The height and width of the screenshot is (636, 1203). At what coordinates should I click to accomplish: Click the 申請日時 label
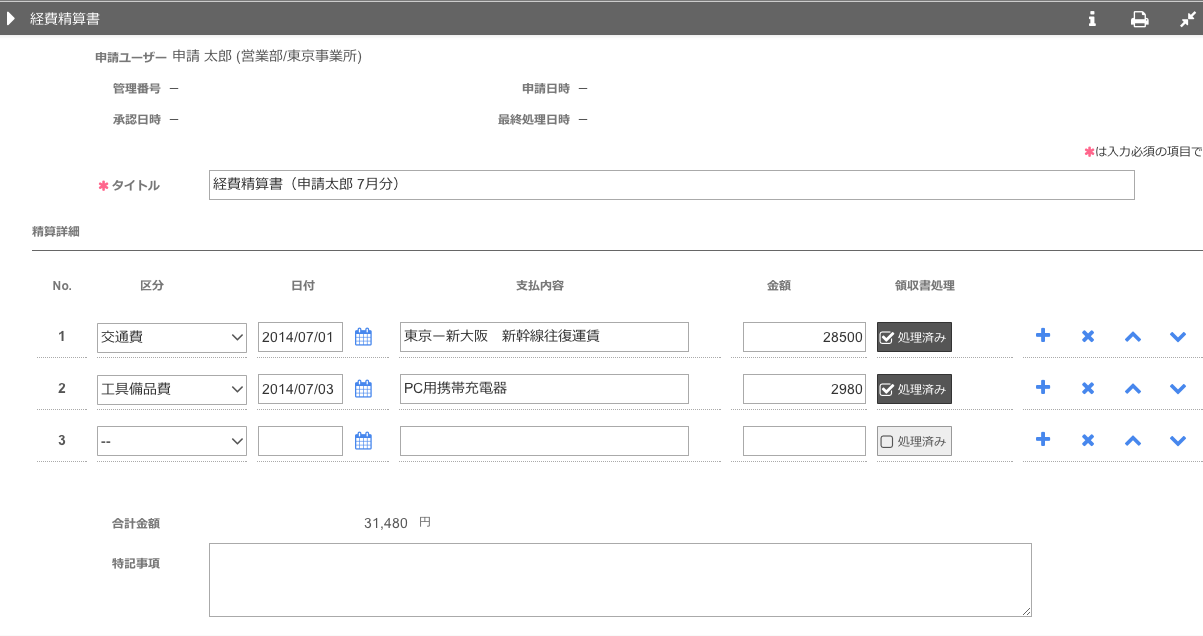tap(546, 89)
